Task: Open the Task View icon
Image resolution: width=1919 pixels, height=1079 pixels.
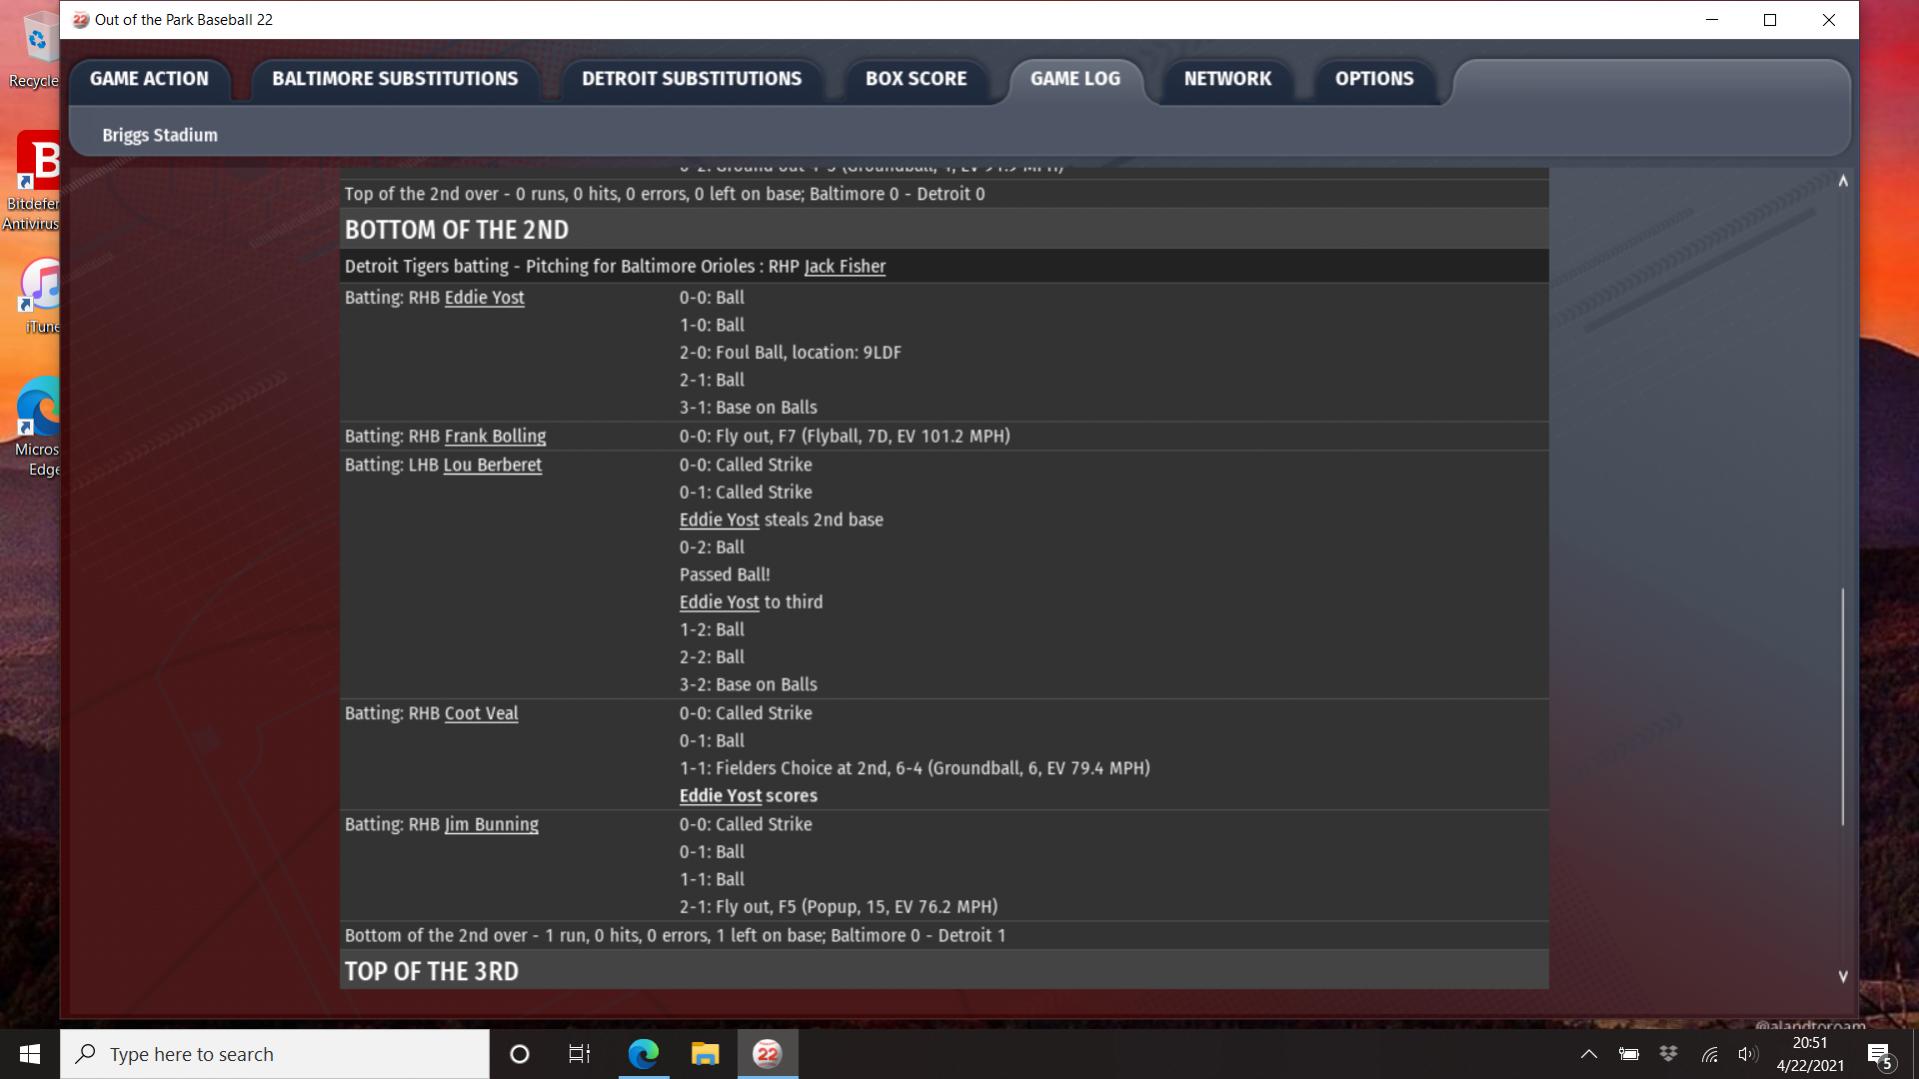Action: pos(579,1054)
